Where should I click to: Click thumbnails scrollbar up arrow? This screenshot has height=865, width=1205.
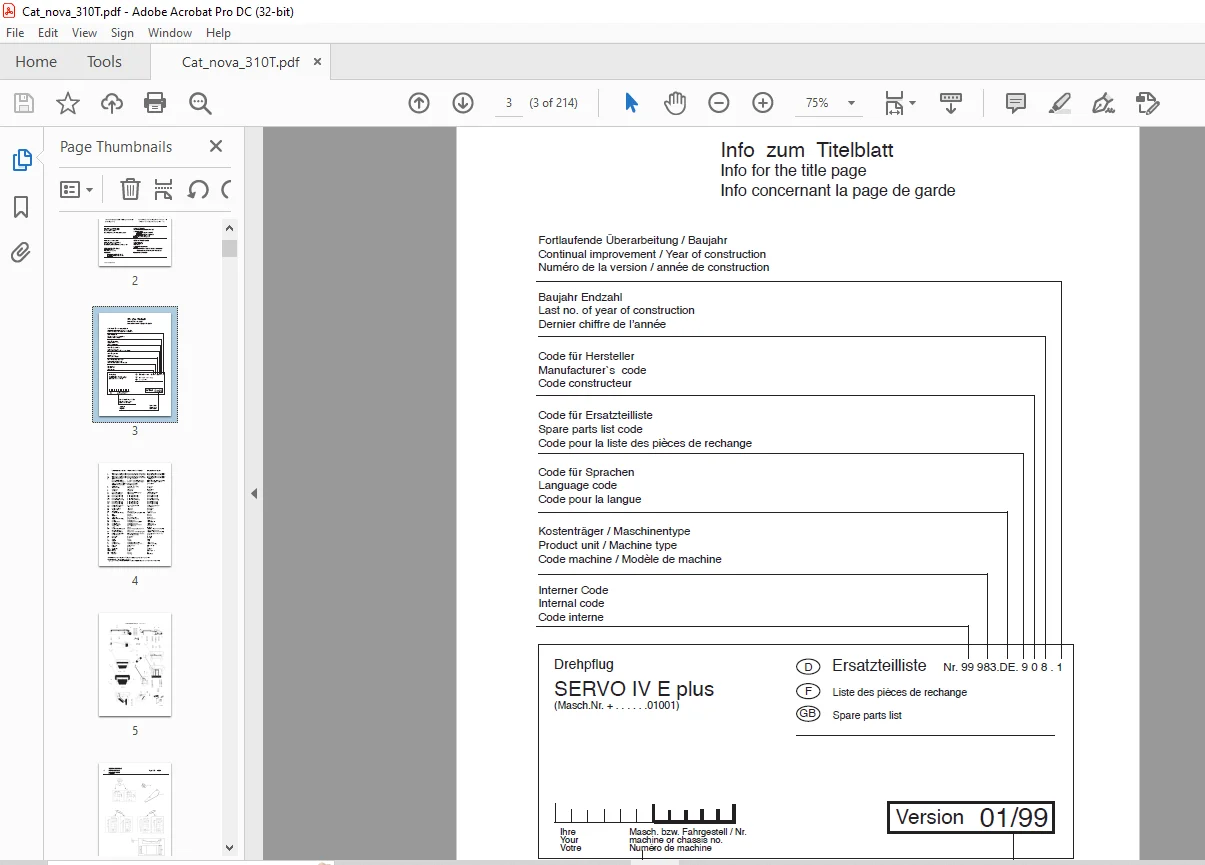point(230,228)
